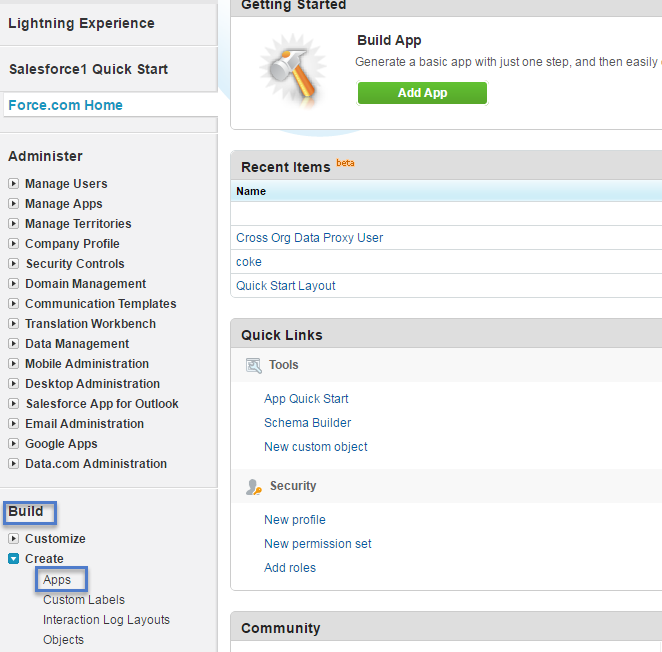The width and height of the screenshot is (662, 652).
Task: Go to Force.com Home
Action: coord(65,105)
